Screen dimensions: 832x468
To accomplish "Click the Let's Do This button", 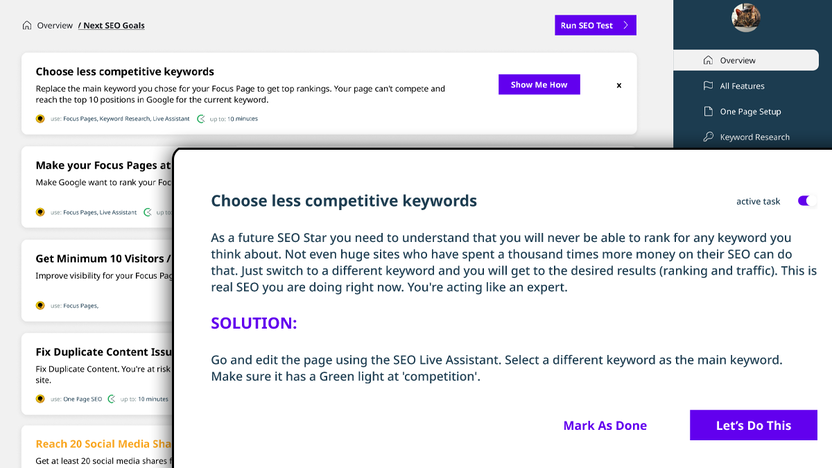I will (x=753, y=425).
